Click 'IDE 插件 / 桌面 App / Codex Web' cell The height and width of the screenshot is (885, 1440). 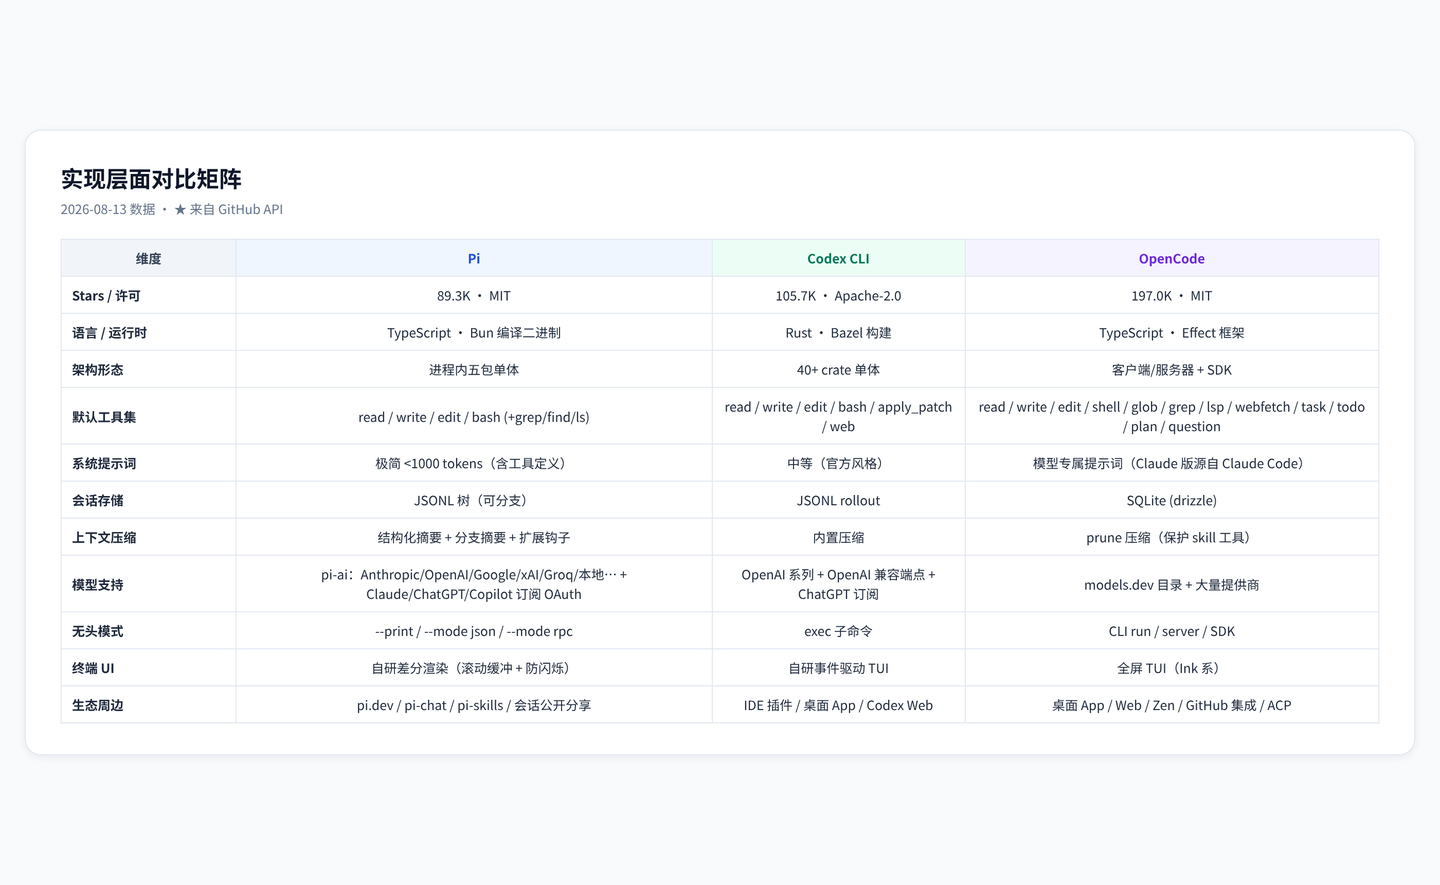838,706
